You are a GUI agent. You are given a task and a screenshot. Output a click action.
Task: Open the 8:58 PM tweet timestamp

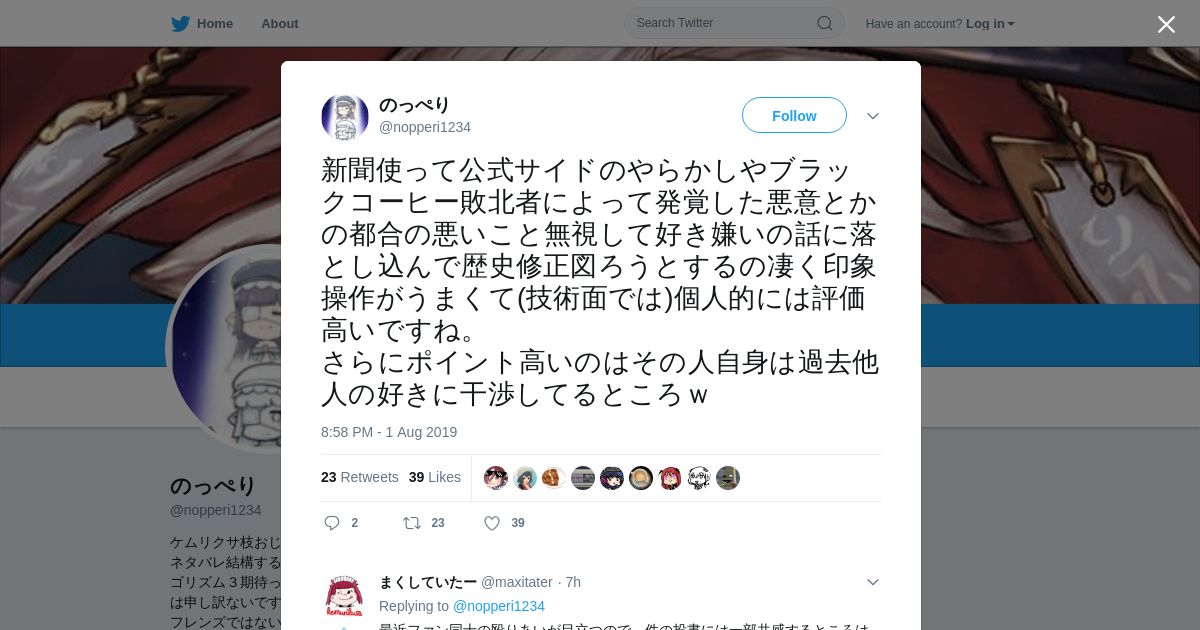[x=389, y=432]
